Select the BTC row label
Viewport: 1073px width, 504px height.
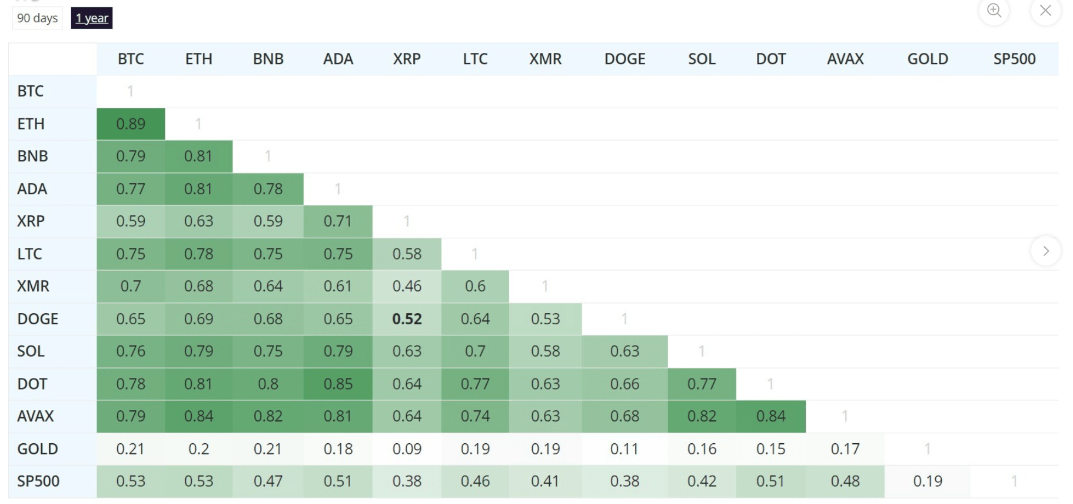(53, 92)
